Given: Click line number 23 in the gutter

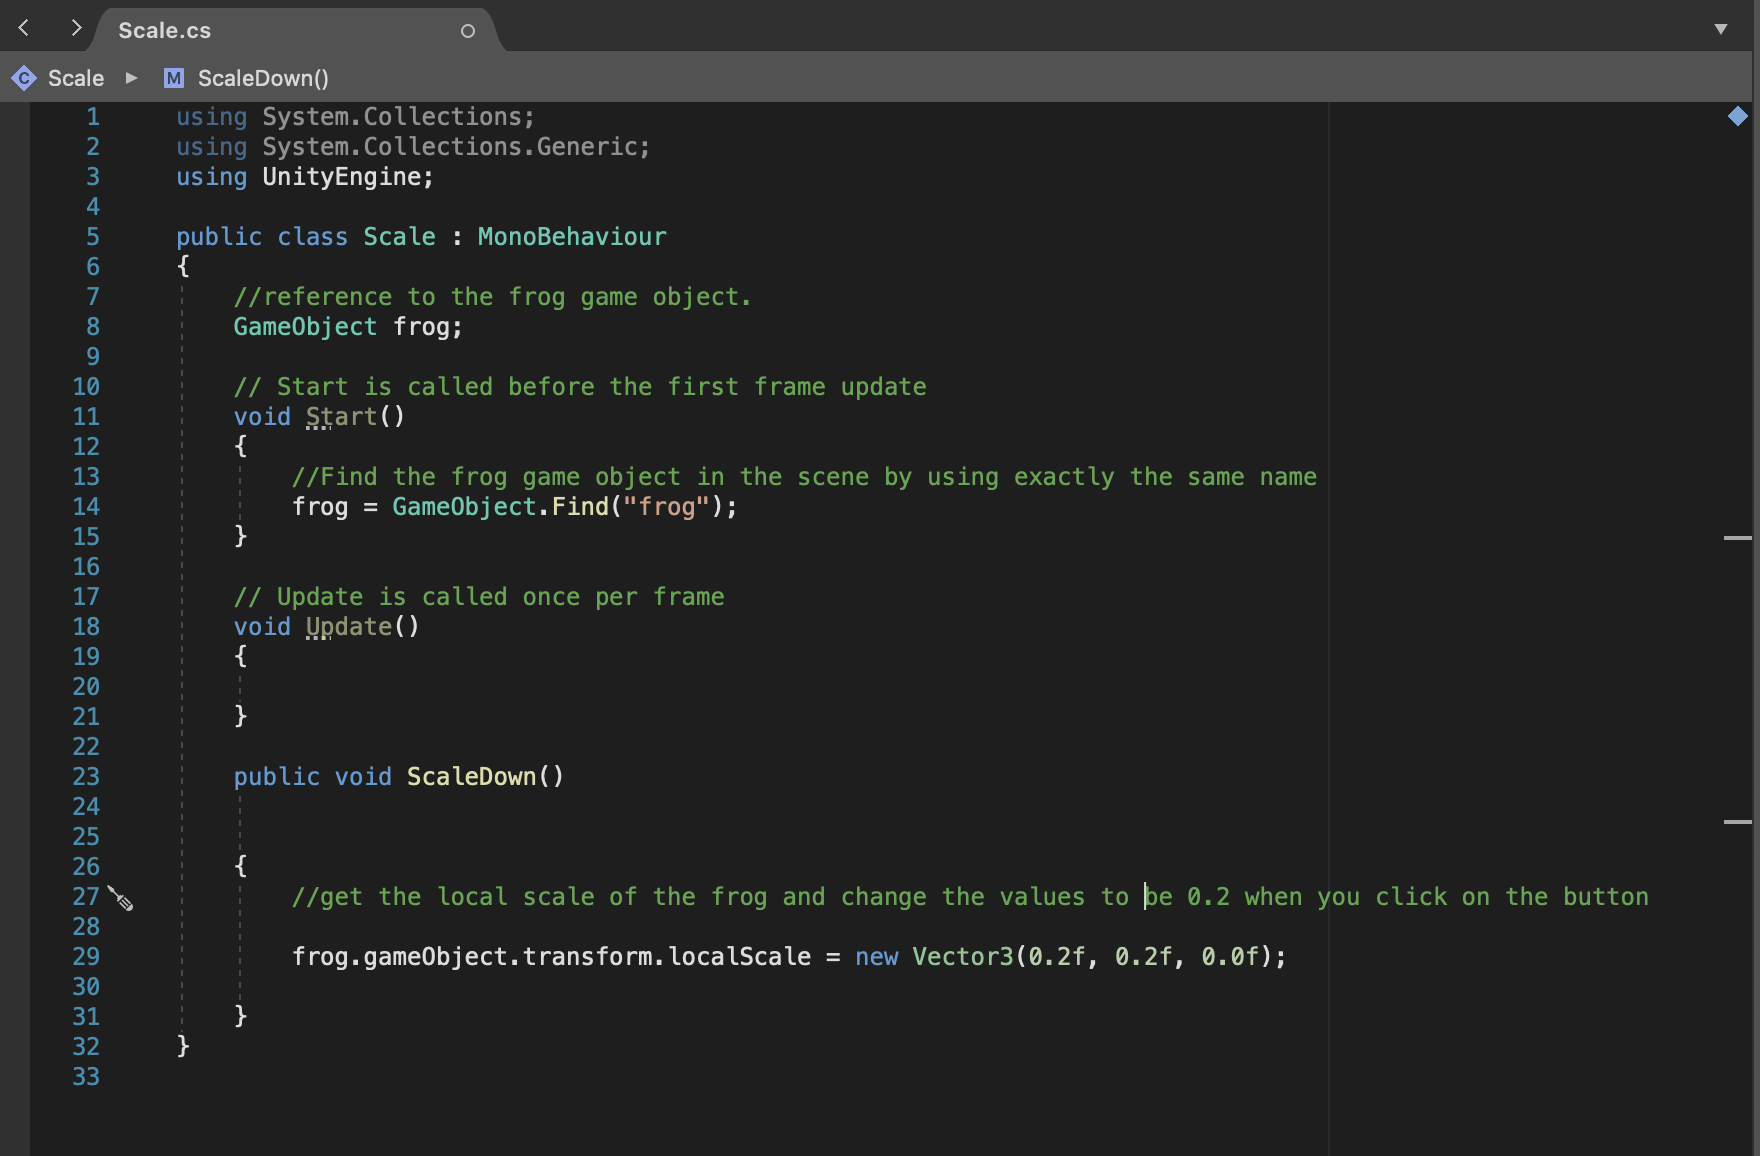Looking at the screenshot, I should (86, 777).
